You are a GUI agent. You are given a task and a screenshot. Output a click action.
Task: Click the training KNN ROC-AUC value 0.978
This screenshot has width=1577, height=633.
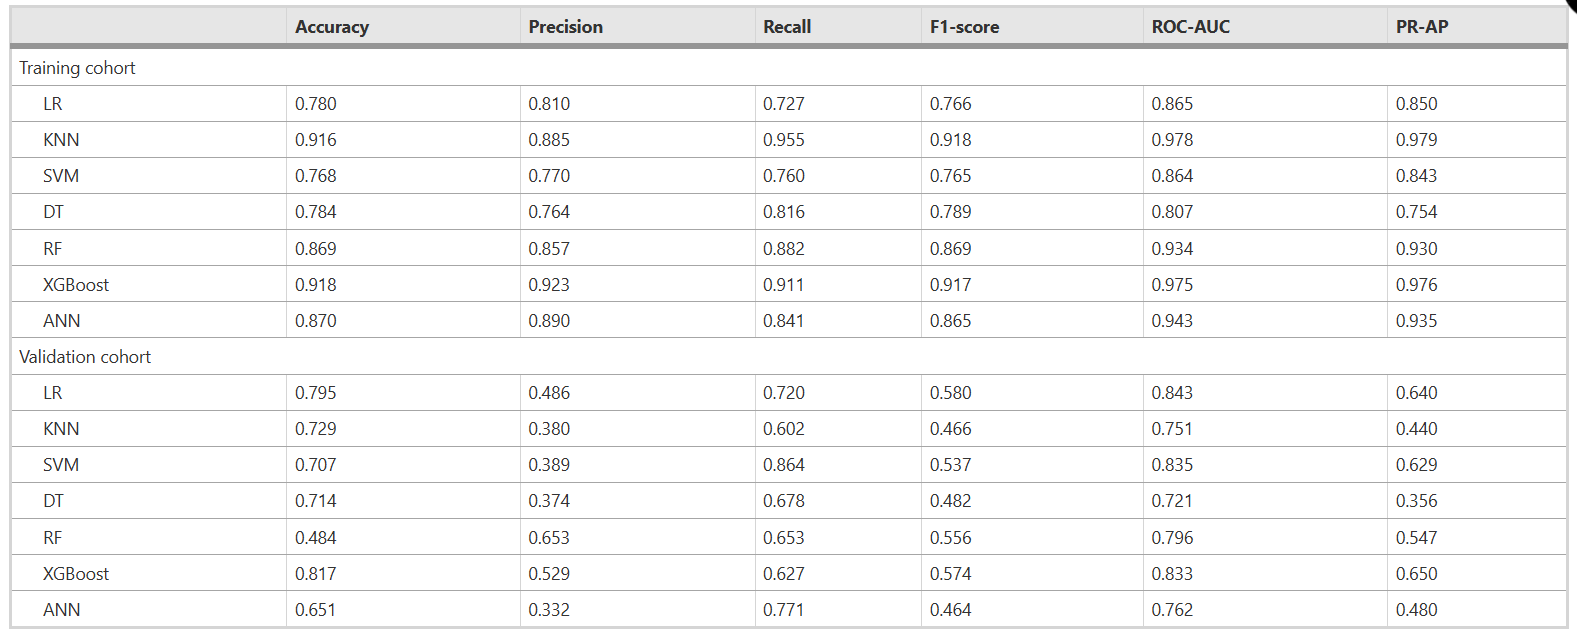(1172, 140)
